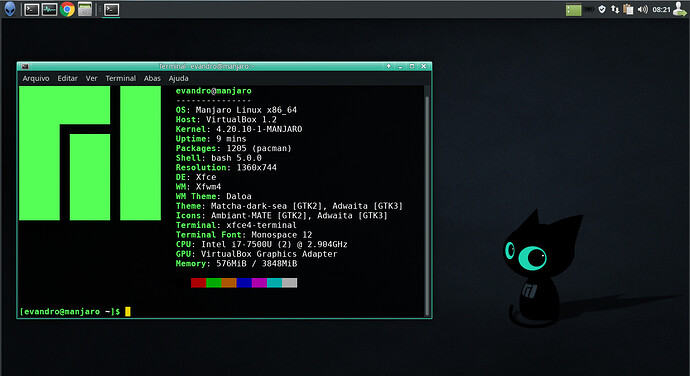Click the '[evandro@manjaro ~]$' prompt text

click(70, 312)
